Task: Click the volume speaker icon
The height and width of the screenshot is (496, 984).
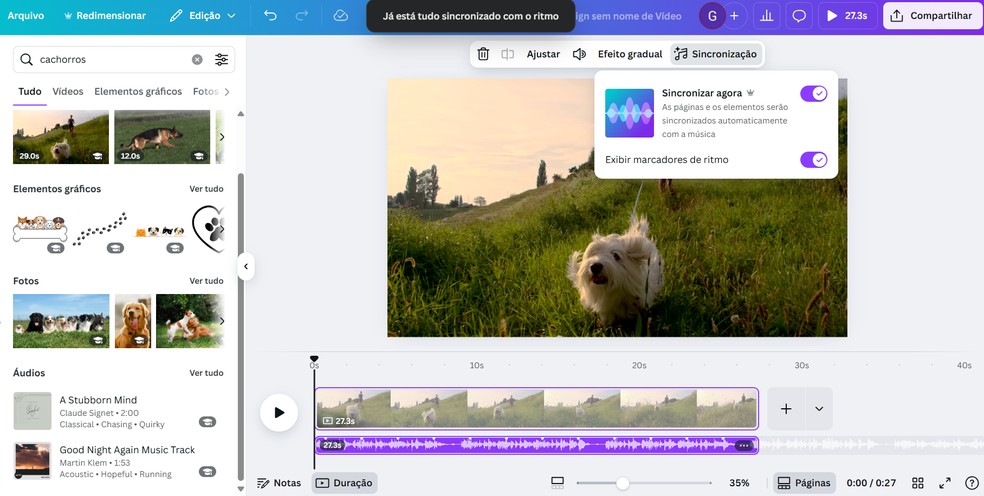Action: pyautogui.click(x=579, y=54)
